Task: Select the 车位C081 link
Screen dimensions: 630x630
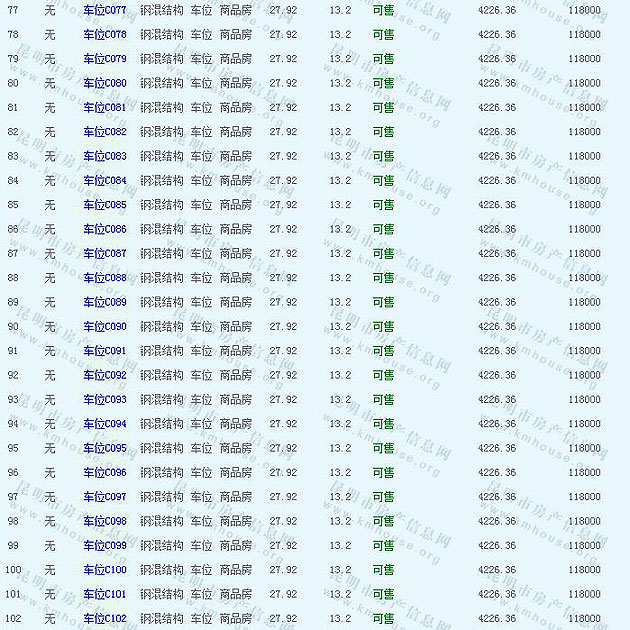Action: (x=105, y=107)
